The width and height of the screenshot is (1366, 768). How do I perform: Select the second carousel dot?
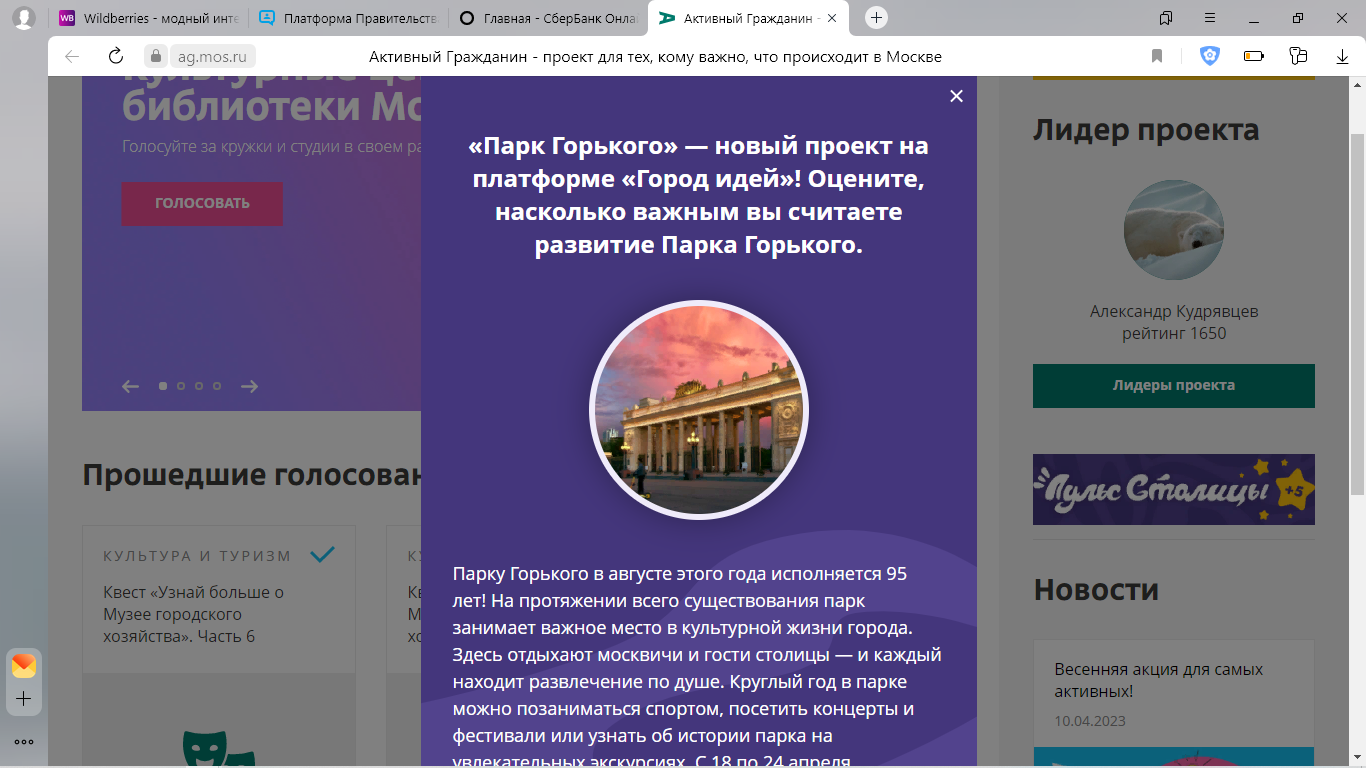[x=181, y=386]
